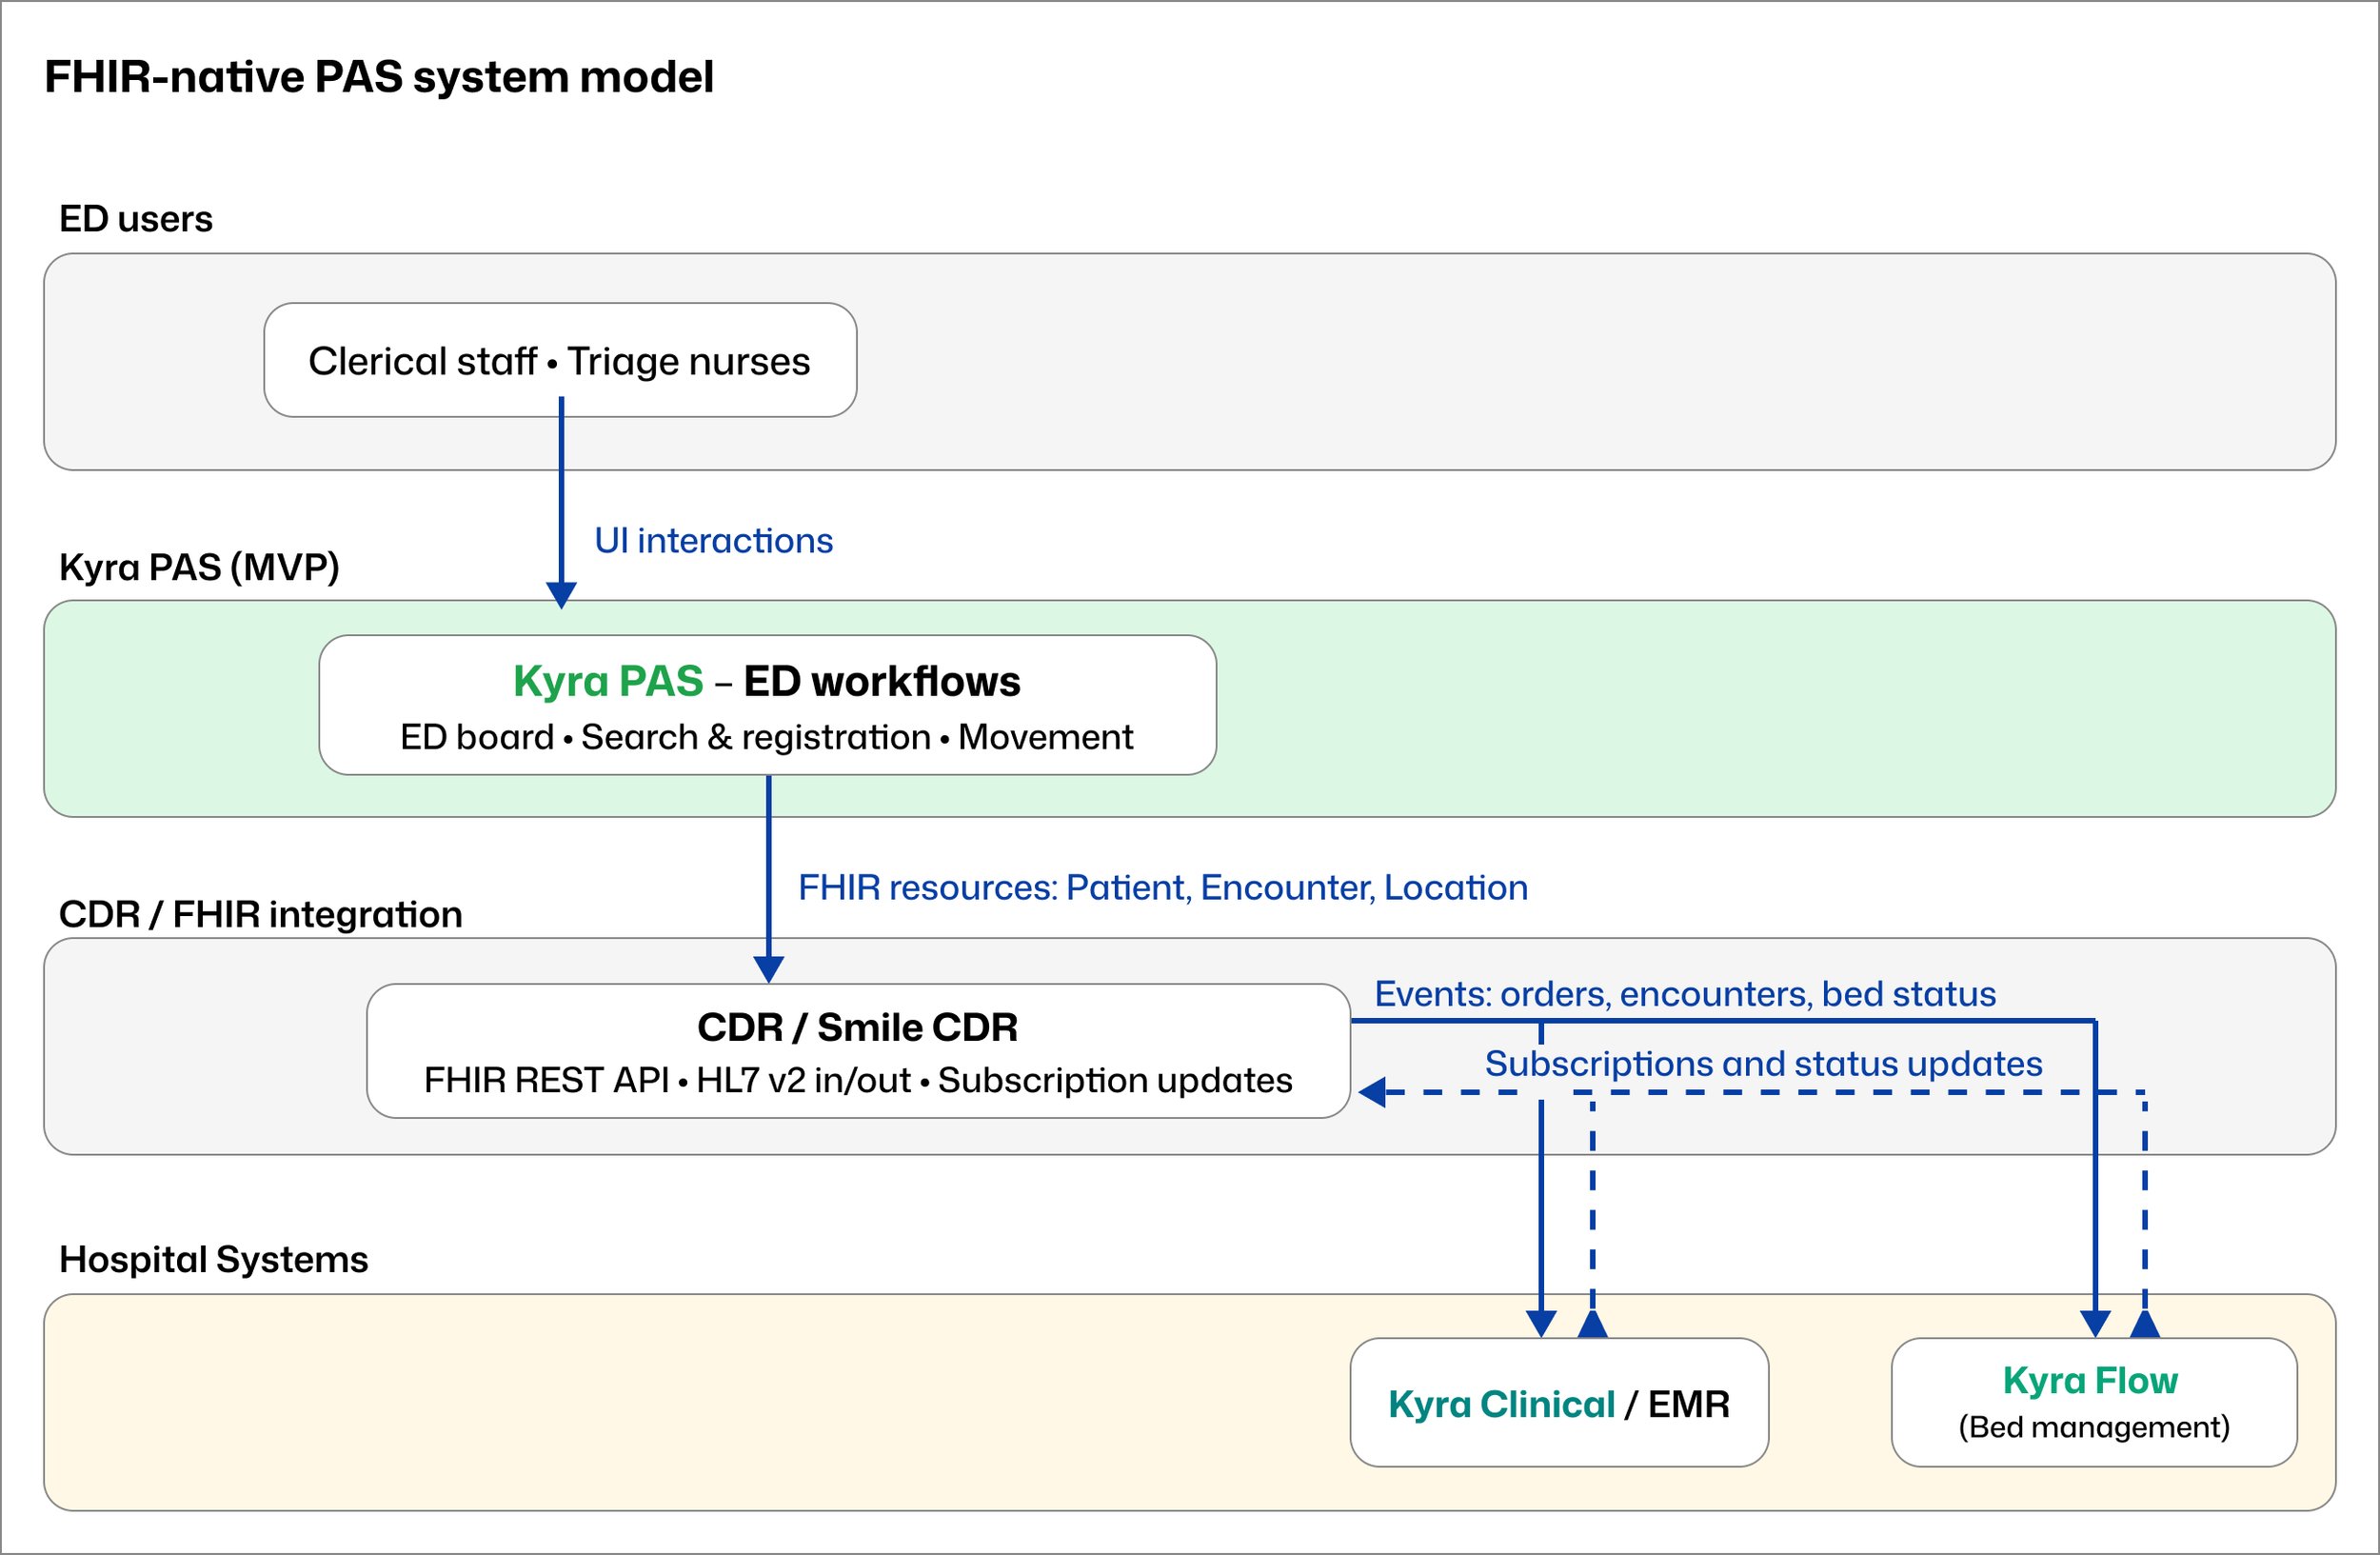Select the ED users section label

(135, 218)
